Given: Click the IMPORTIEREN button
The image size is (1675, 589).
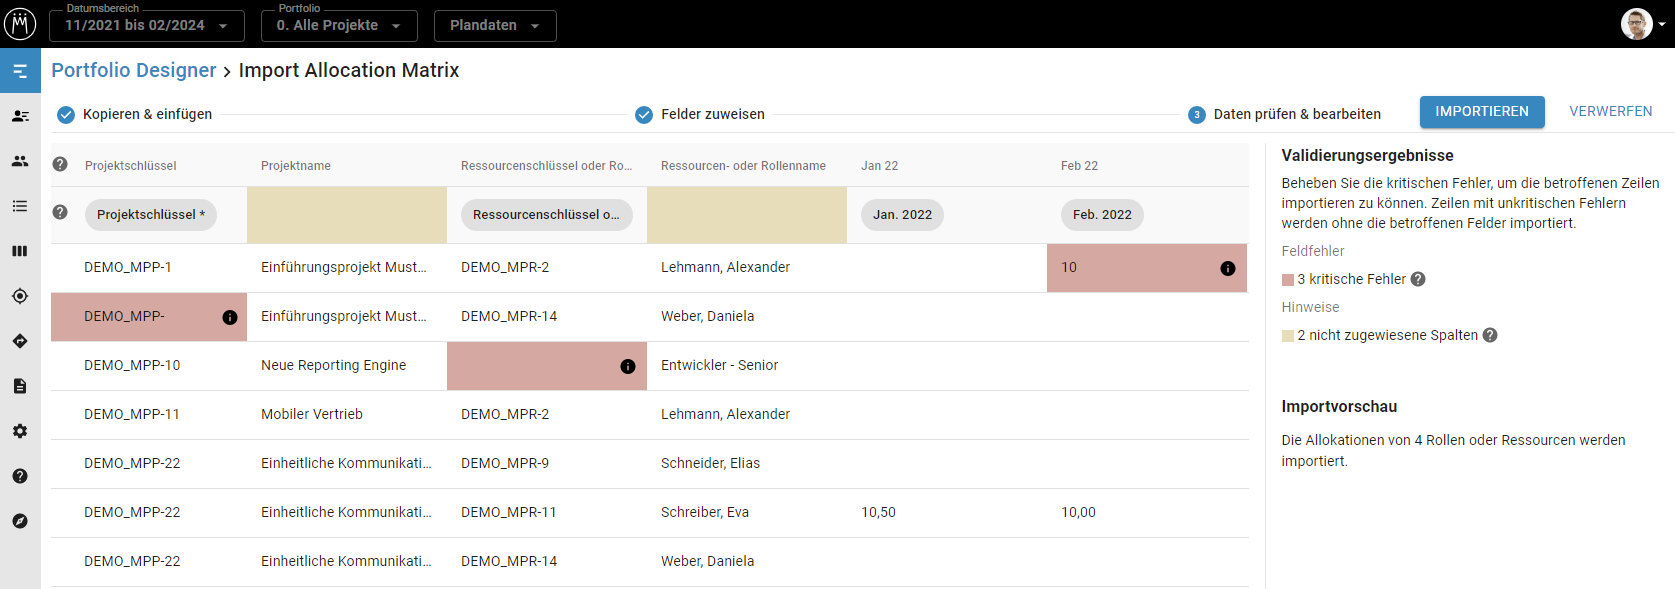Looking at the screenshot, I should click(1481, 112).
